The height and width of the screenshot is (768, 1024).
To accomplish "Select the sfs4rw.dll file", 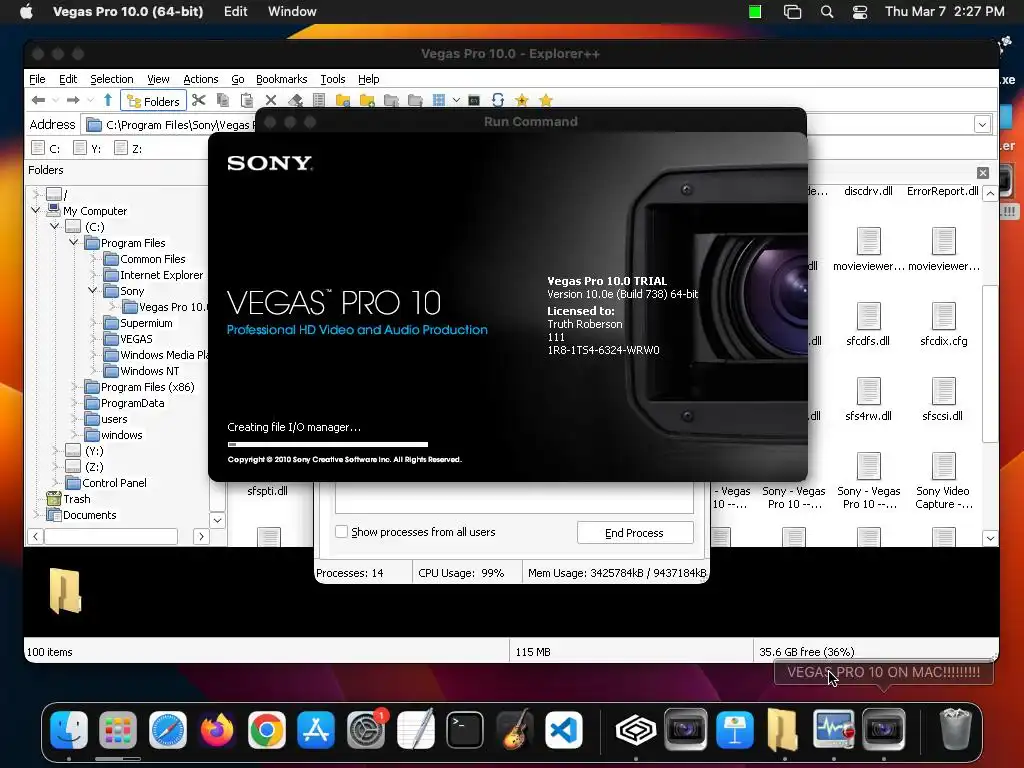I will 868,400.
